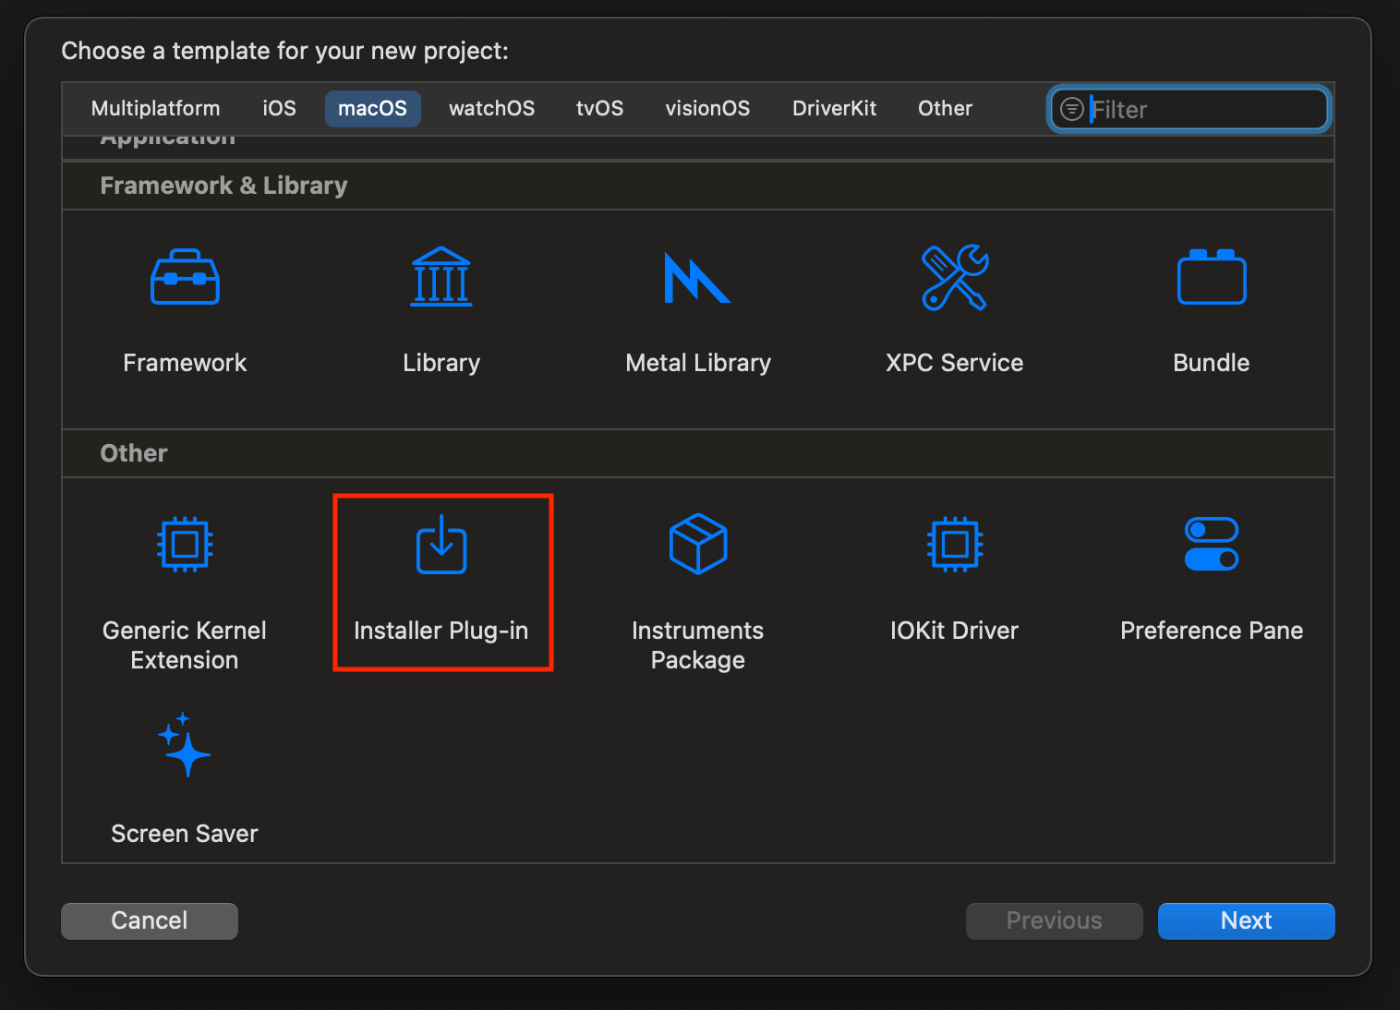
Task: Click the "Metal Library" label
Action: [698, 363]
